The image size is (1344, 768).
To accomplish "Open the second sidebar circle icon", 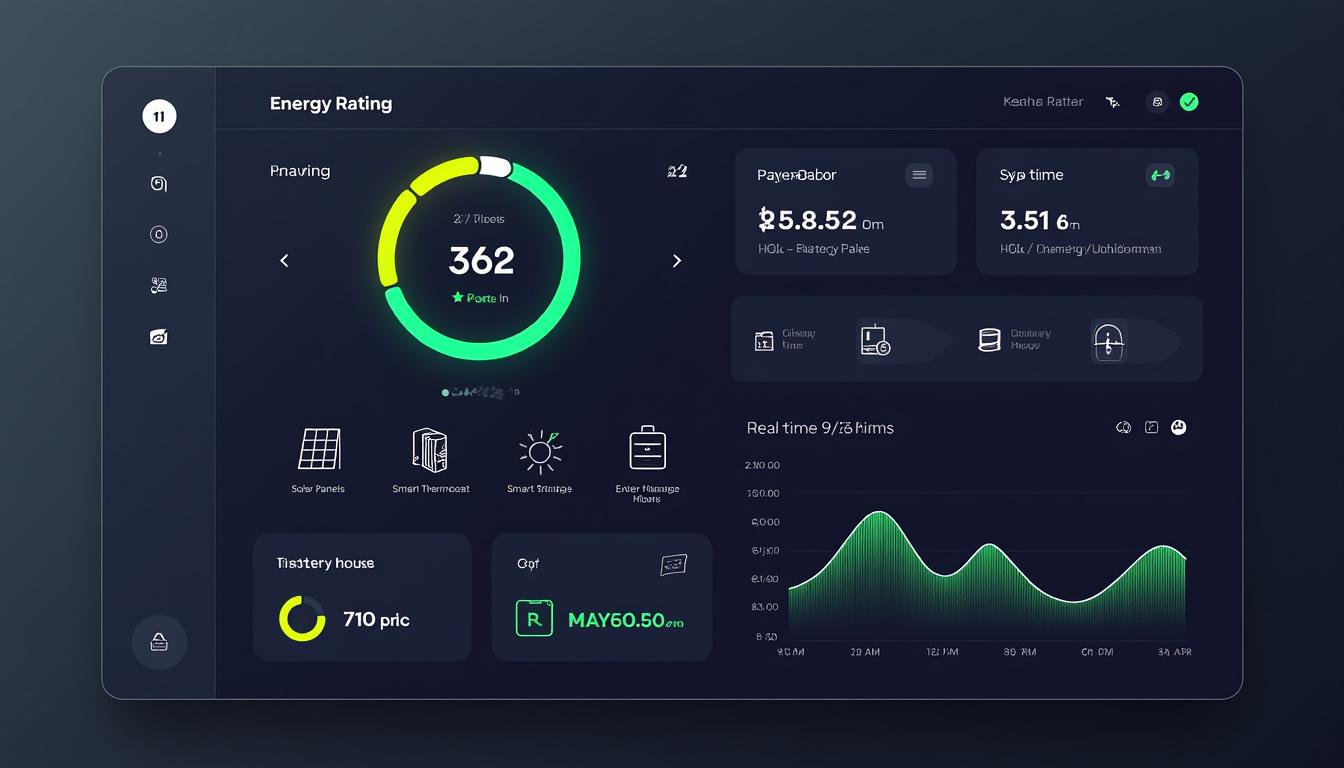I will 158,235.
